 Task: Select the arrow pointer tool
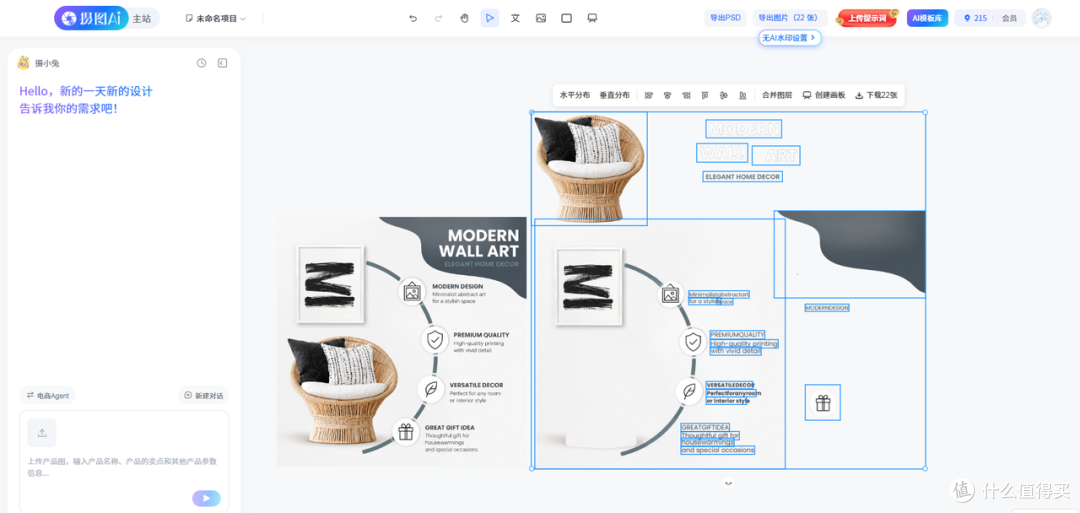pos(490,19)
